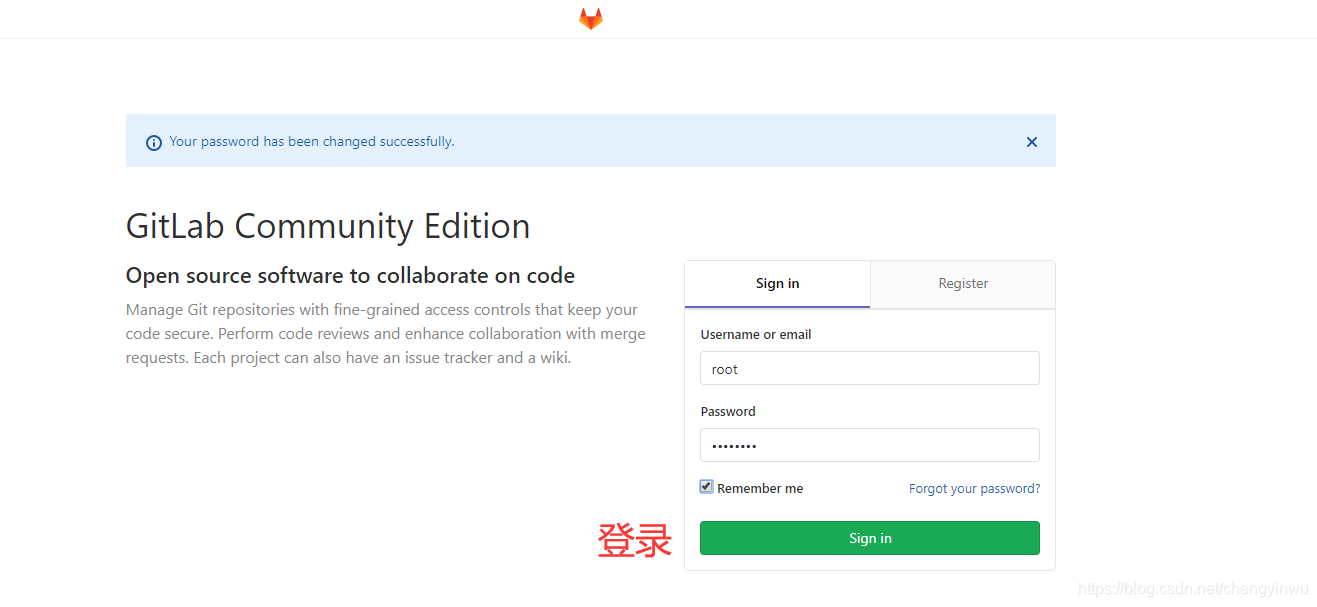Open the Forgot your password link
Screen dimensions: 1317x607
[x=974, y=489]
